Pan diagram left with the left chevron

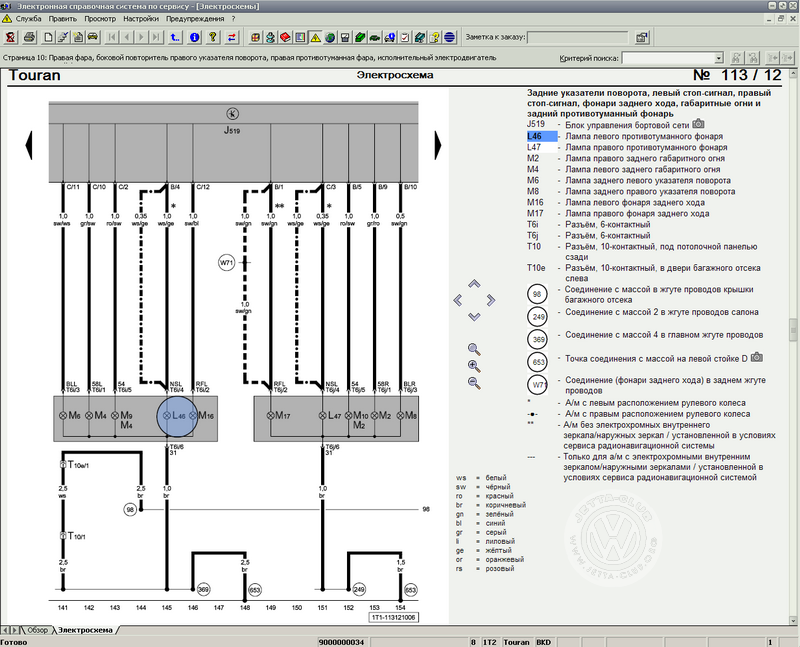tap(458, 300)
